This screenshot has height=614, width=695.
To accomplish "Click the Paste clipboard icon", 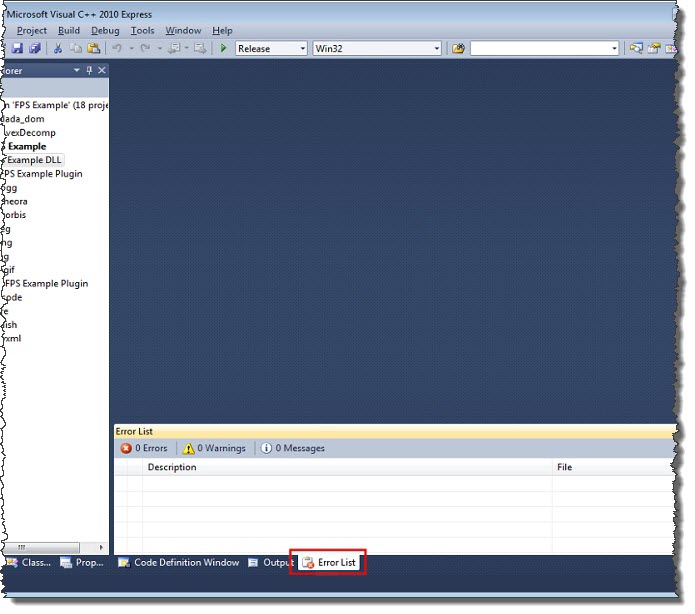I will [93, 48].
